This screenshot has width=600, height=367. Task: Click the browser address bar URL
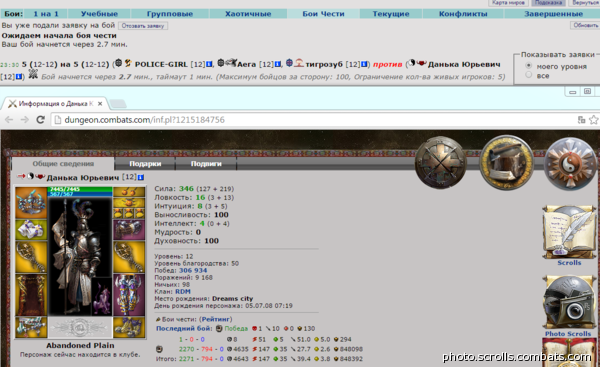tap(144, 120)
